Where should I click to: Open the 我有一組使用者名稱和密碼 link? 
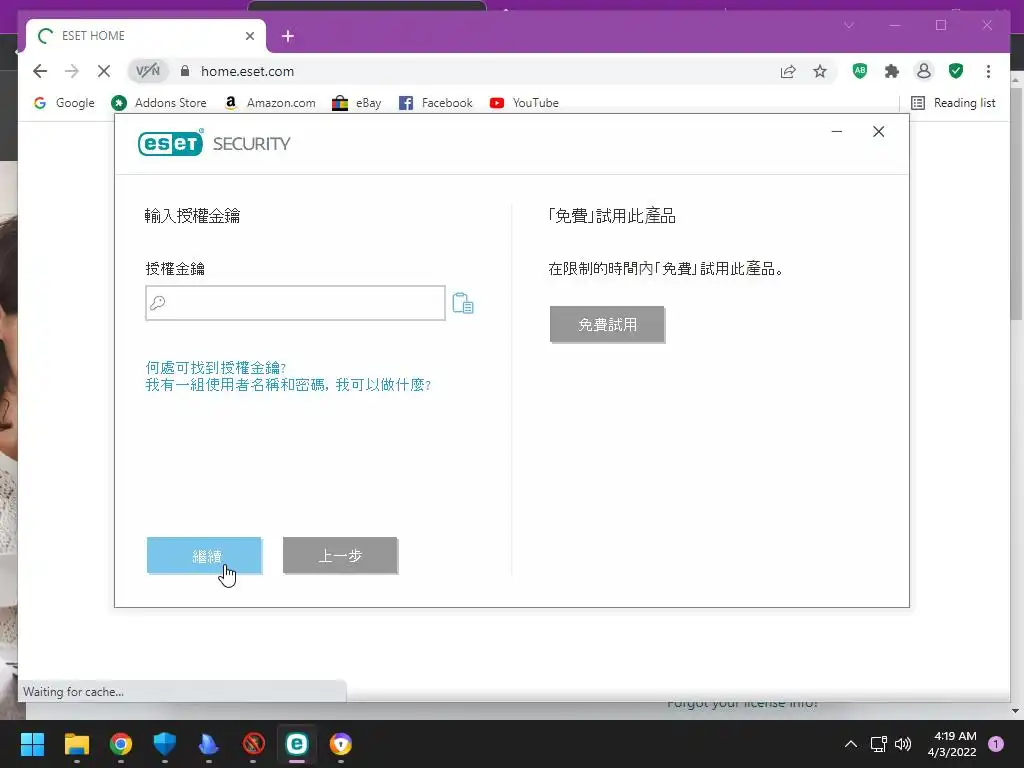(x=288, y=385)
